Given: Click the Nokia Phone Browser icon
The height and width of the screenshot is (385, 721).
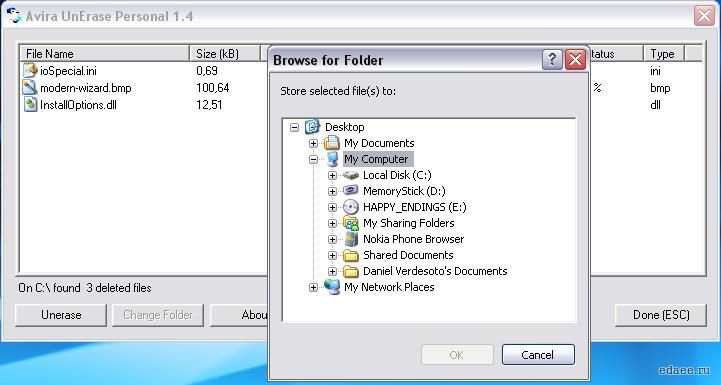Looking at the screenshot, I should click(x=351, y=239).
